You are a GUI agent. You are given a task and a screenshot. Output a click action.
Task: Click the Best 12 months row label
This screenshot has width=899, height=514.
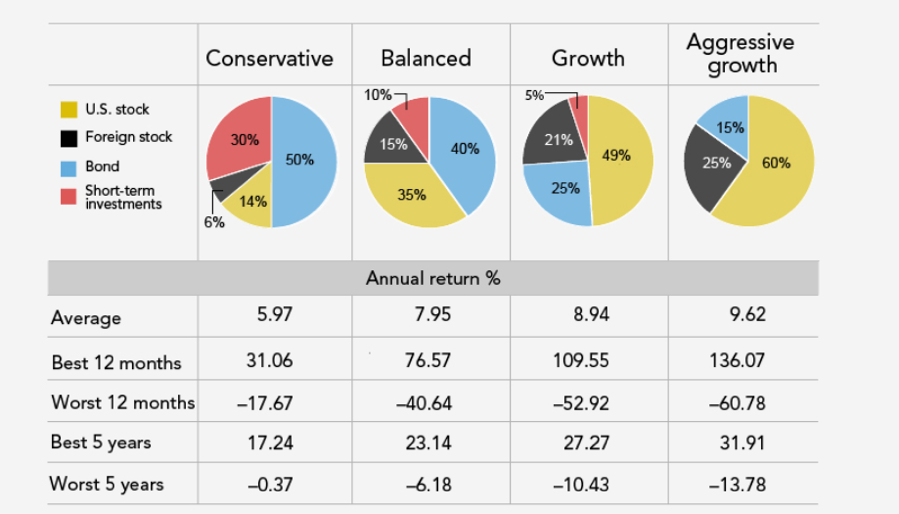pyautogui.click(x=116, y=360)
